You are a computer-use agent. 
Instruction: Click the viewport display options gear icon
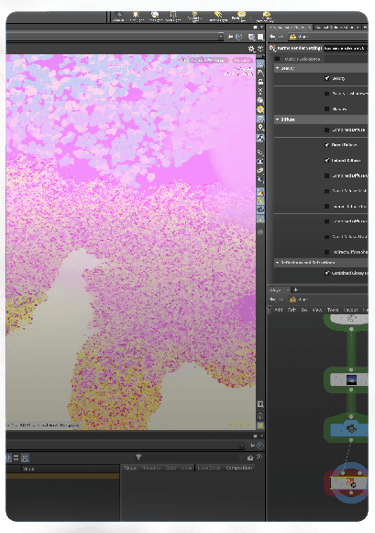click(251, 49)
